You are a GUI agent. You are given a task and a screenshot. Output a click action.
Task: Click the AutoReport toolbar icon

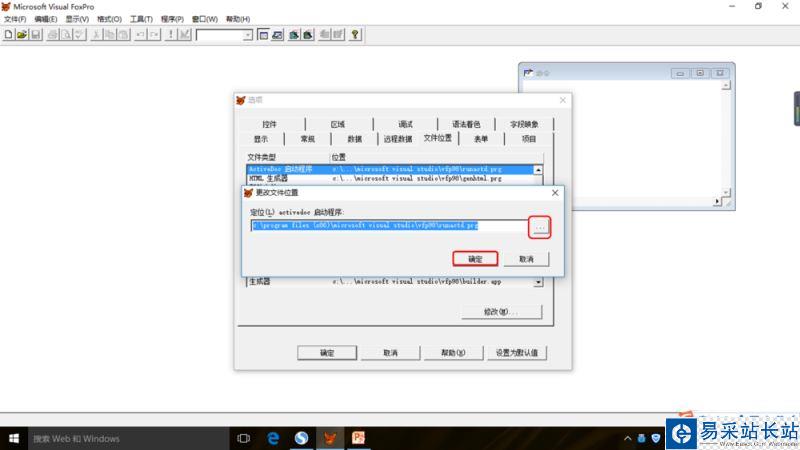338,35
